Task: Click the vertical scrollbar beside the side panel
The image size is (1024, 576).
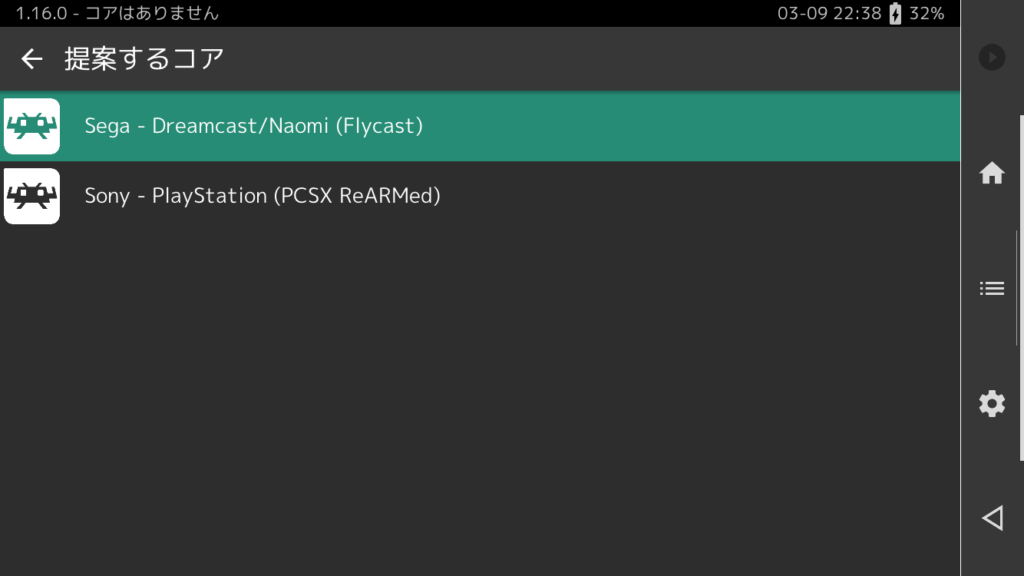Action: 1021,288
